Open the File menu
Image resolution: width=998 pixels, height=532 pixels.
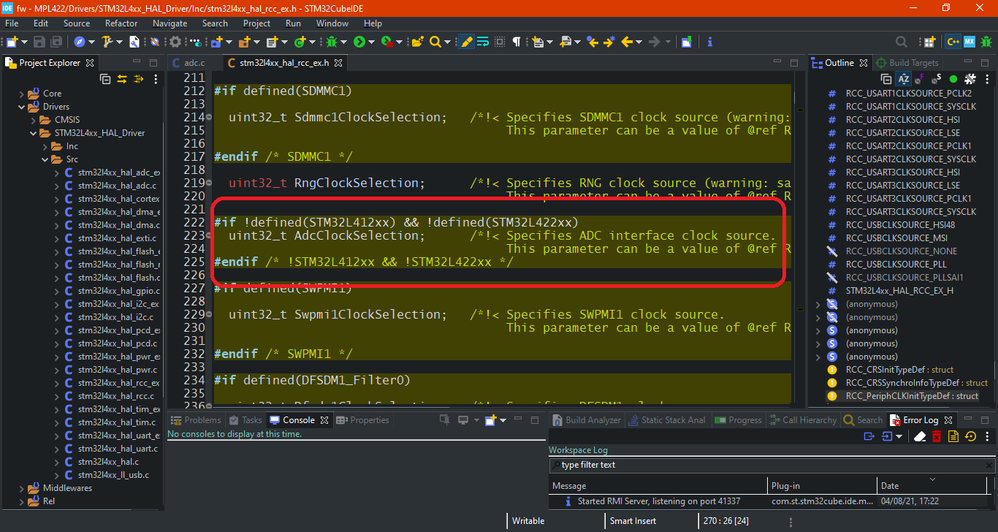click(11, 24)
